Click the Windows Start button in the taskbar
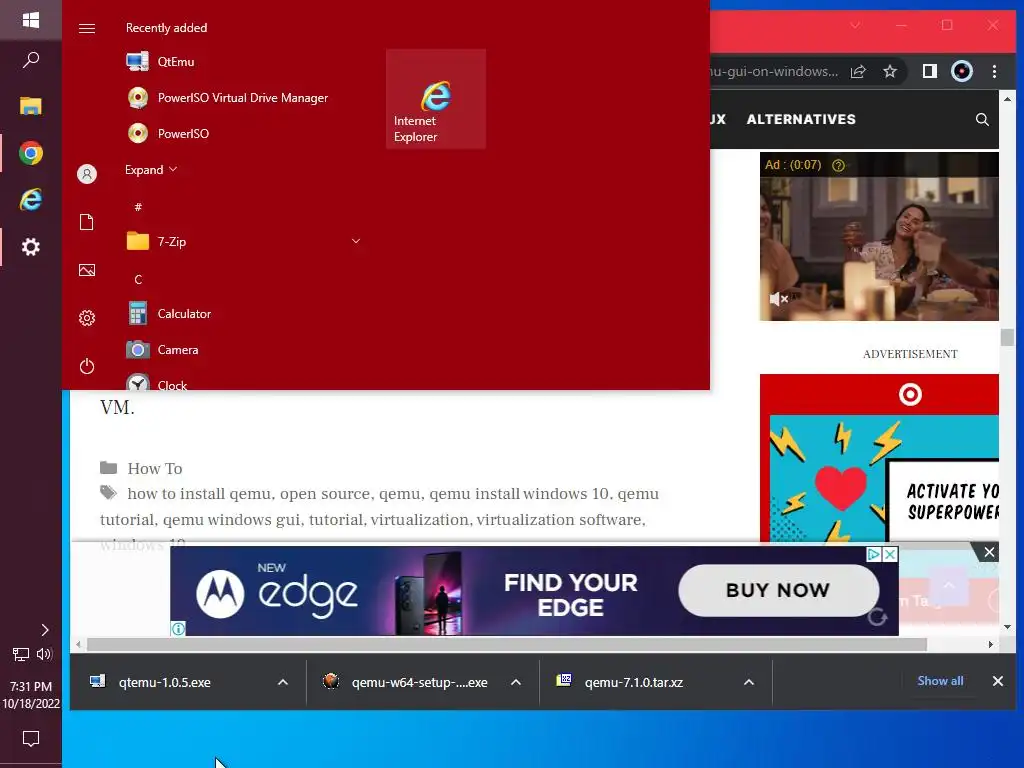The width and height of the screenshot is (1024, 768). pos(31,20)
